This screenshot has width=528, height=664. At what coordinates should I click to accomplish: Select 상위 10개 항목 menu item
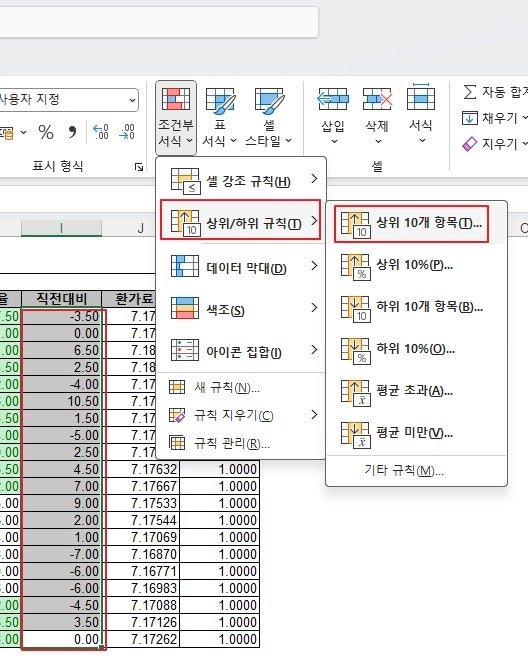coord(411,224)
